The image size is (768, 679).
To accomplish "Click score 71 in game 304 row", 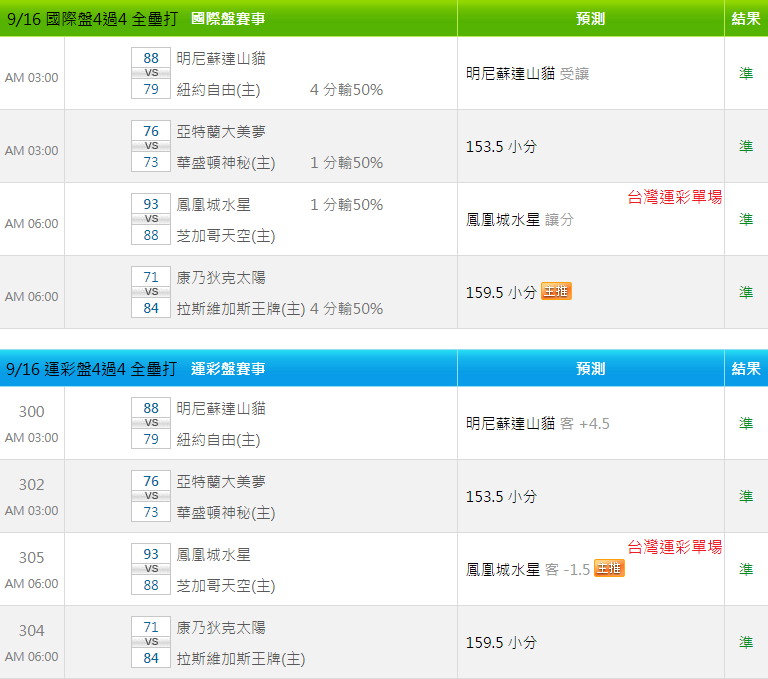I will [x=151, y=627].
